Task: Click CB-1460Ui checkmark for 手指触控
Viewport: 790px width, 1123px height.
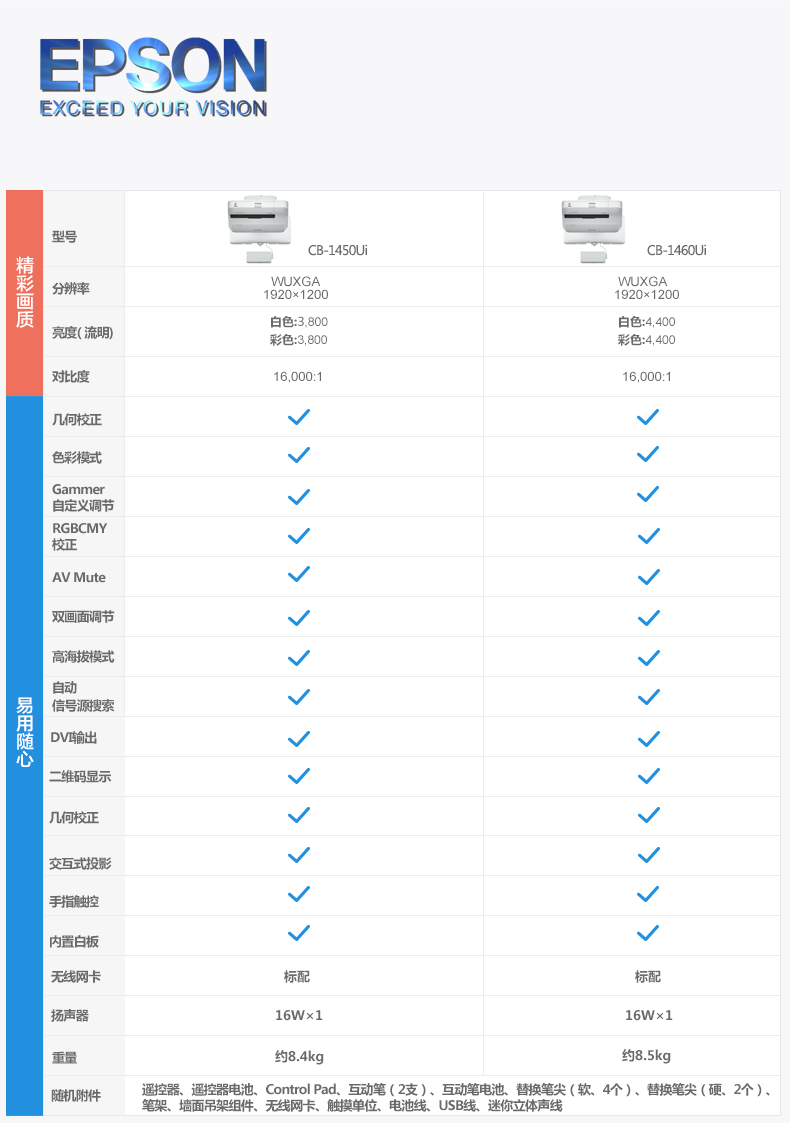Action: (647, 894)
